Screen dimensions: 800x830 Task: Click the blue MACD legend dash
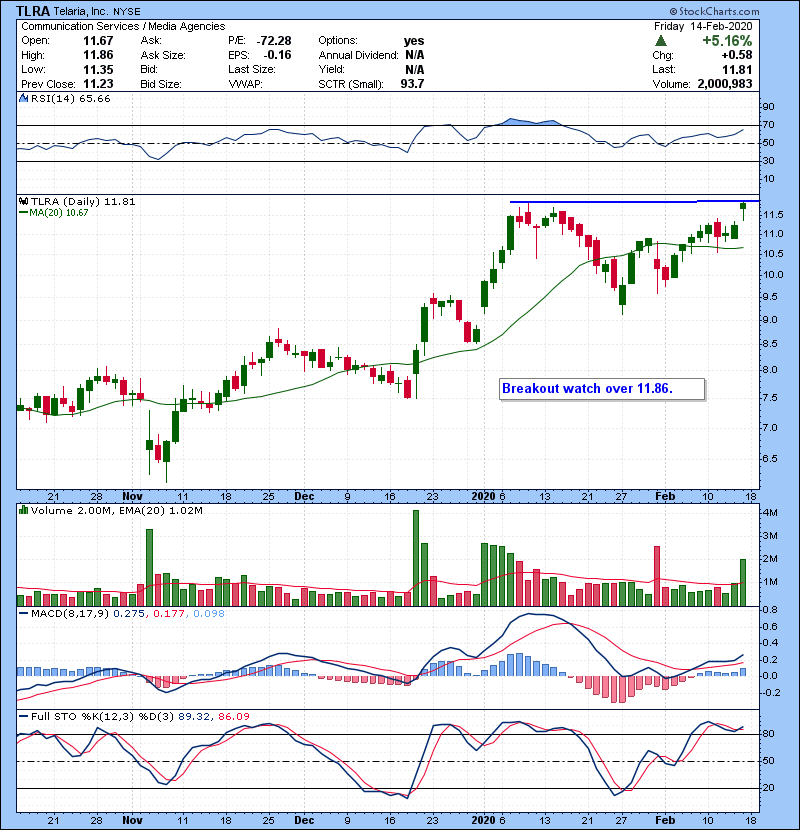coord(23,614)
